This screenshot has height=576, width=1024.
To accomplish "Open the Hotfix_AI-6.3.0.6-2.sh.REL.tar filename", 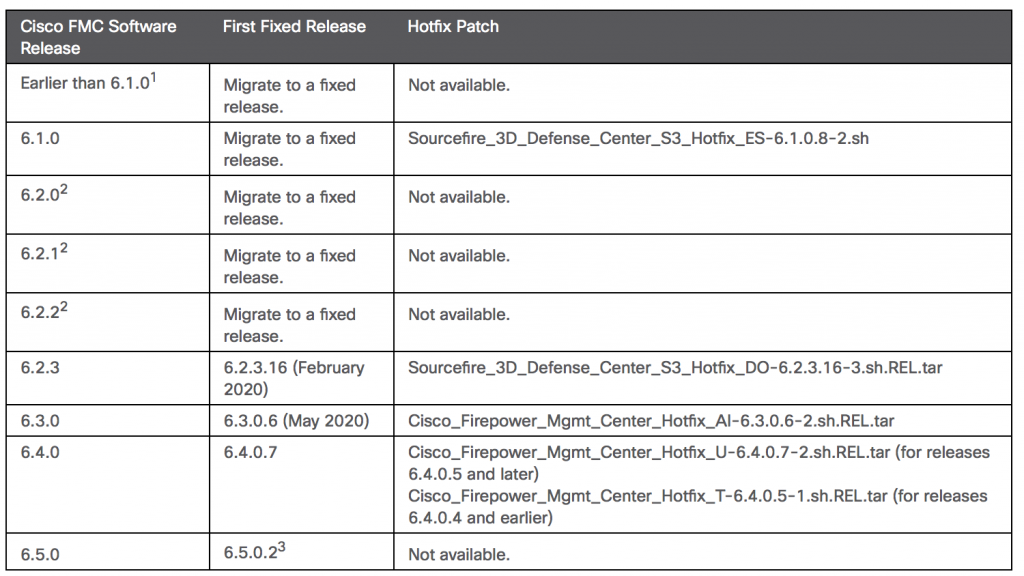I will tap(651, 421).
